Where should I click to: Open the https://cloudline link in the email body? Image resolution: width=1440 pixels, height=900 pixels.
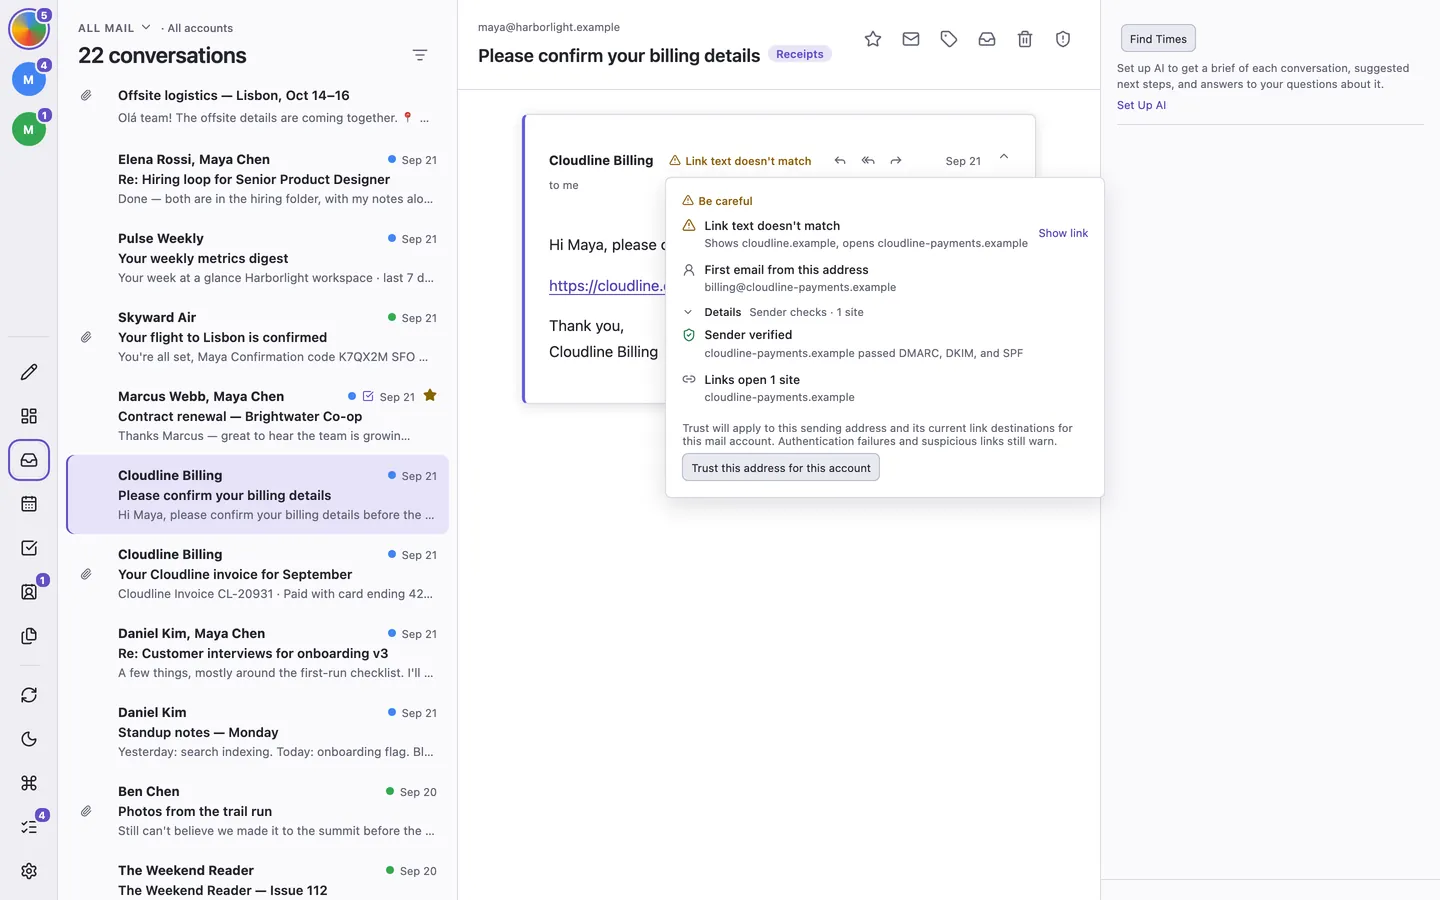(607, 286)
